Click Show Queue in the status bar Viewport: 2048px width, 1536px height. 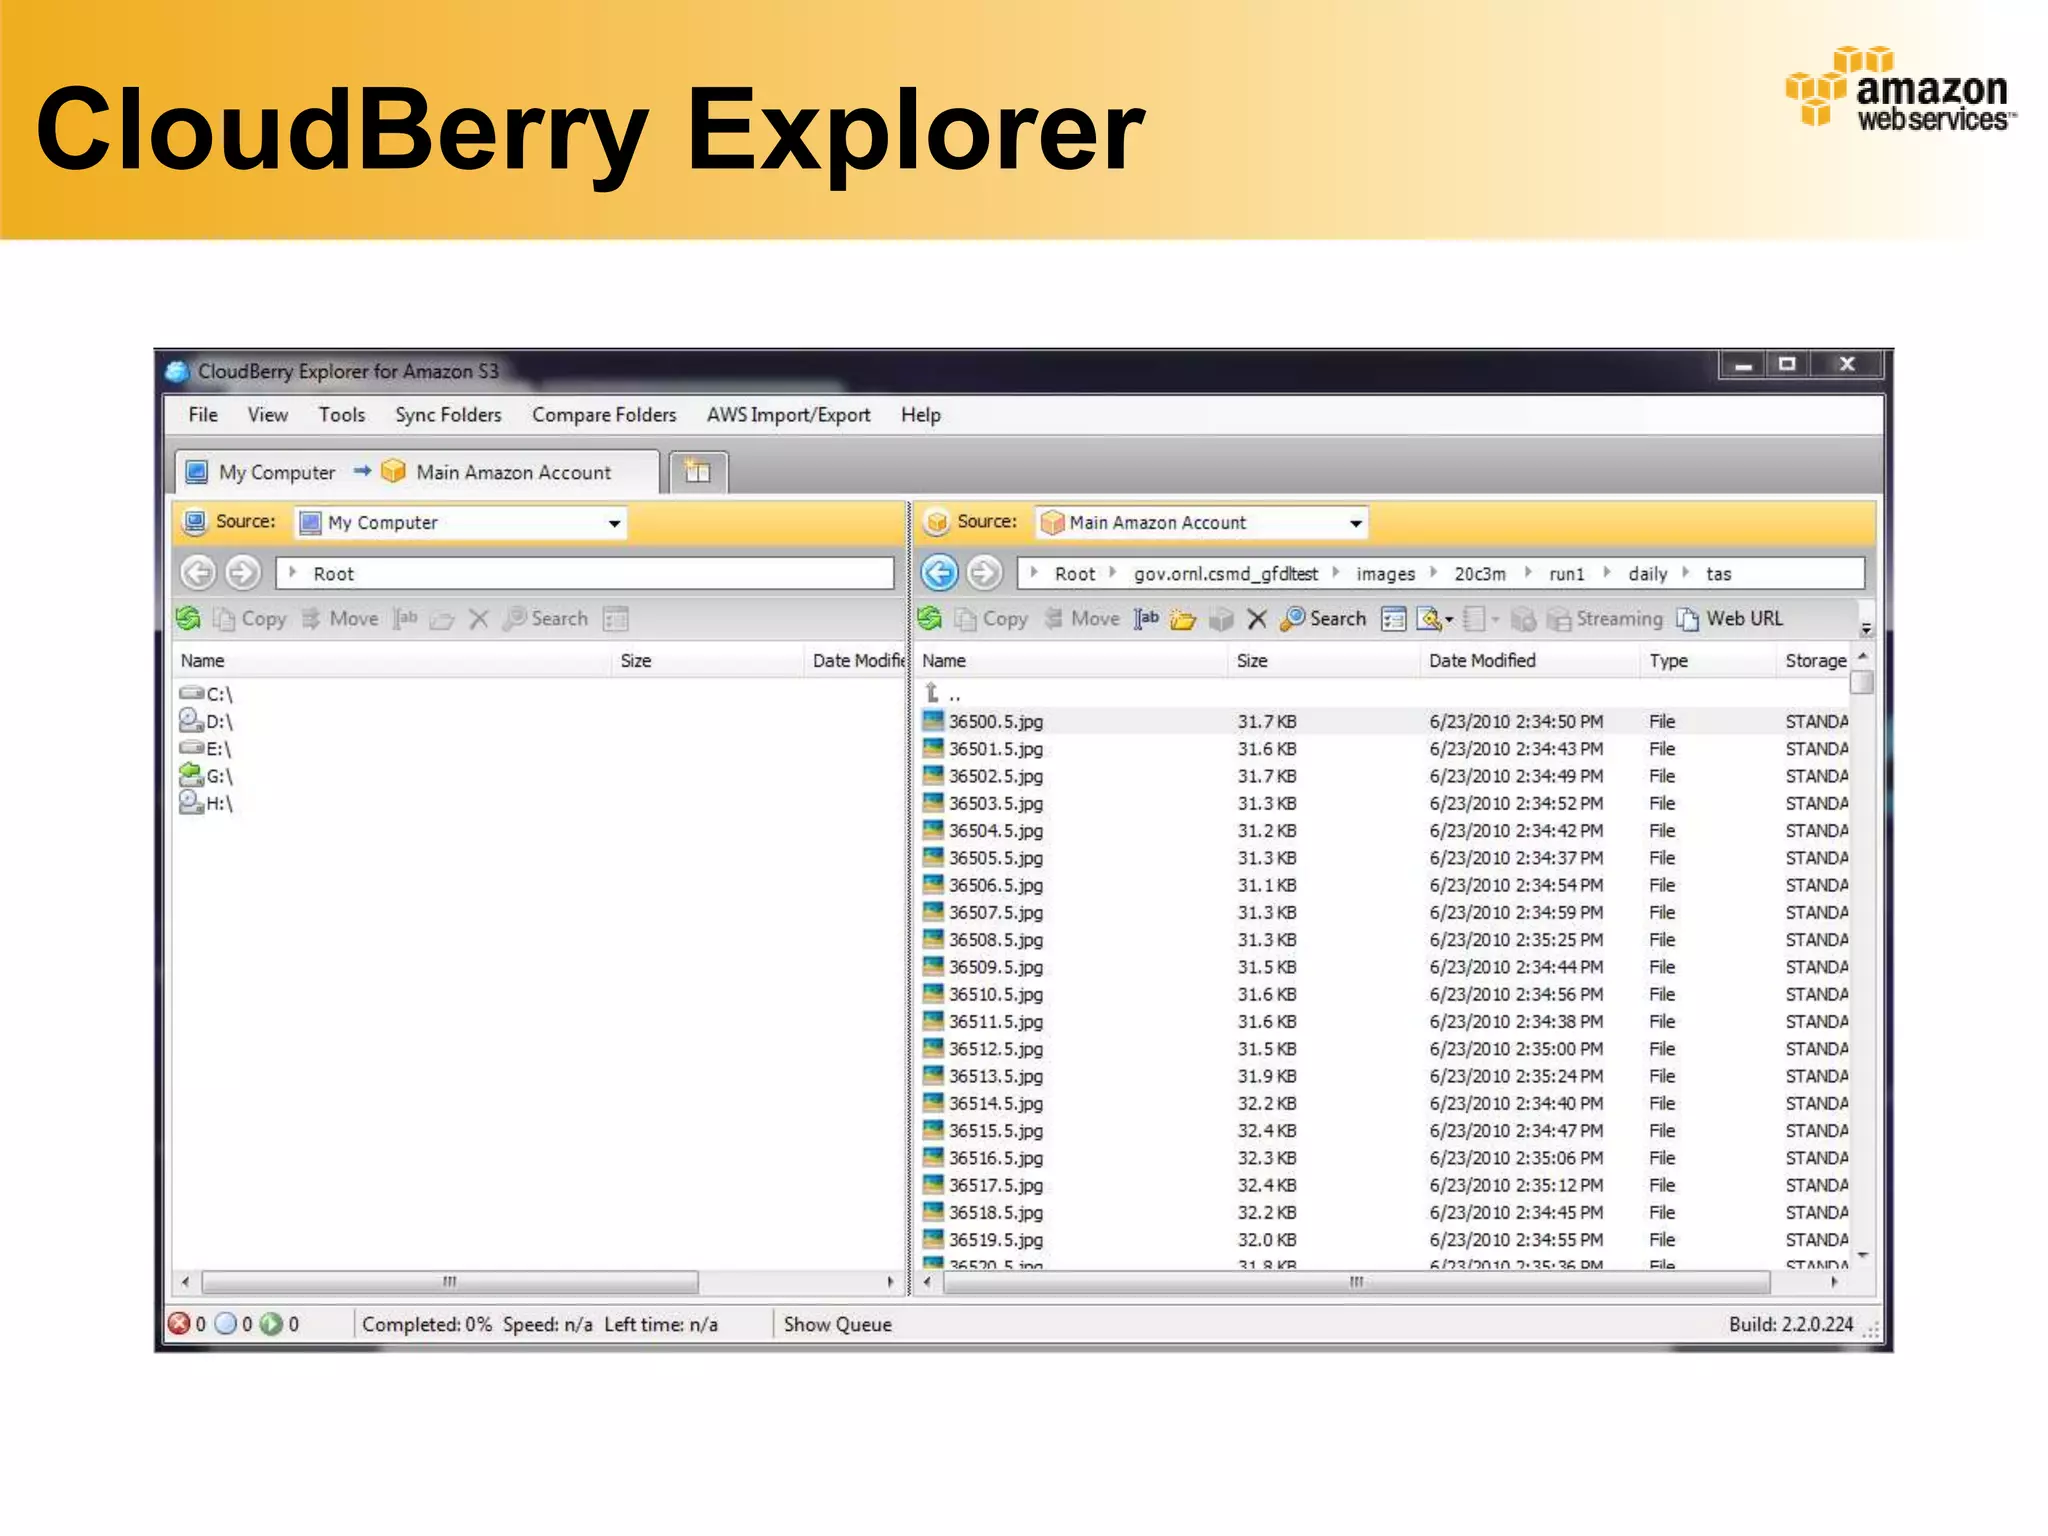tap(837, 1325)
